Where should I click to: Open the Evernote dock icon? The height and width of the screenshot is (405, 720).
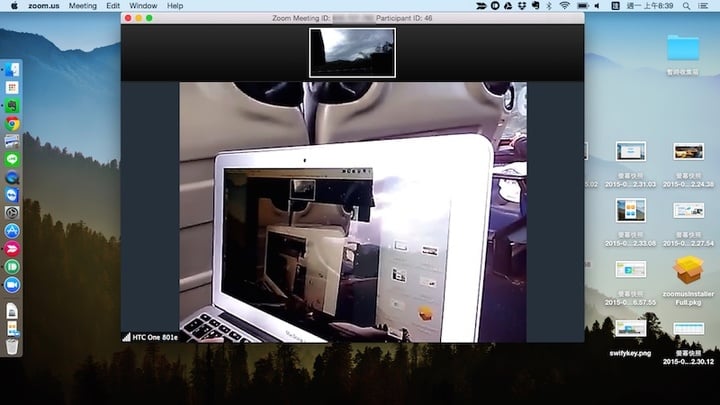12,105
